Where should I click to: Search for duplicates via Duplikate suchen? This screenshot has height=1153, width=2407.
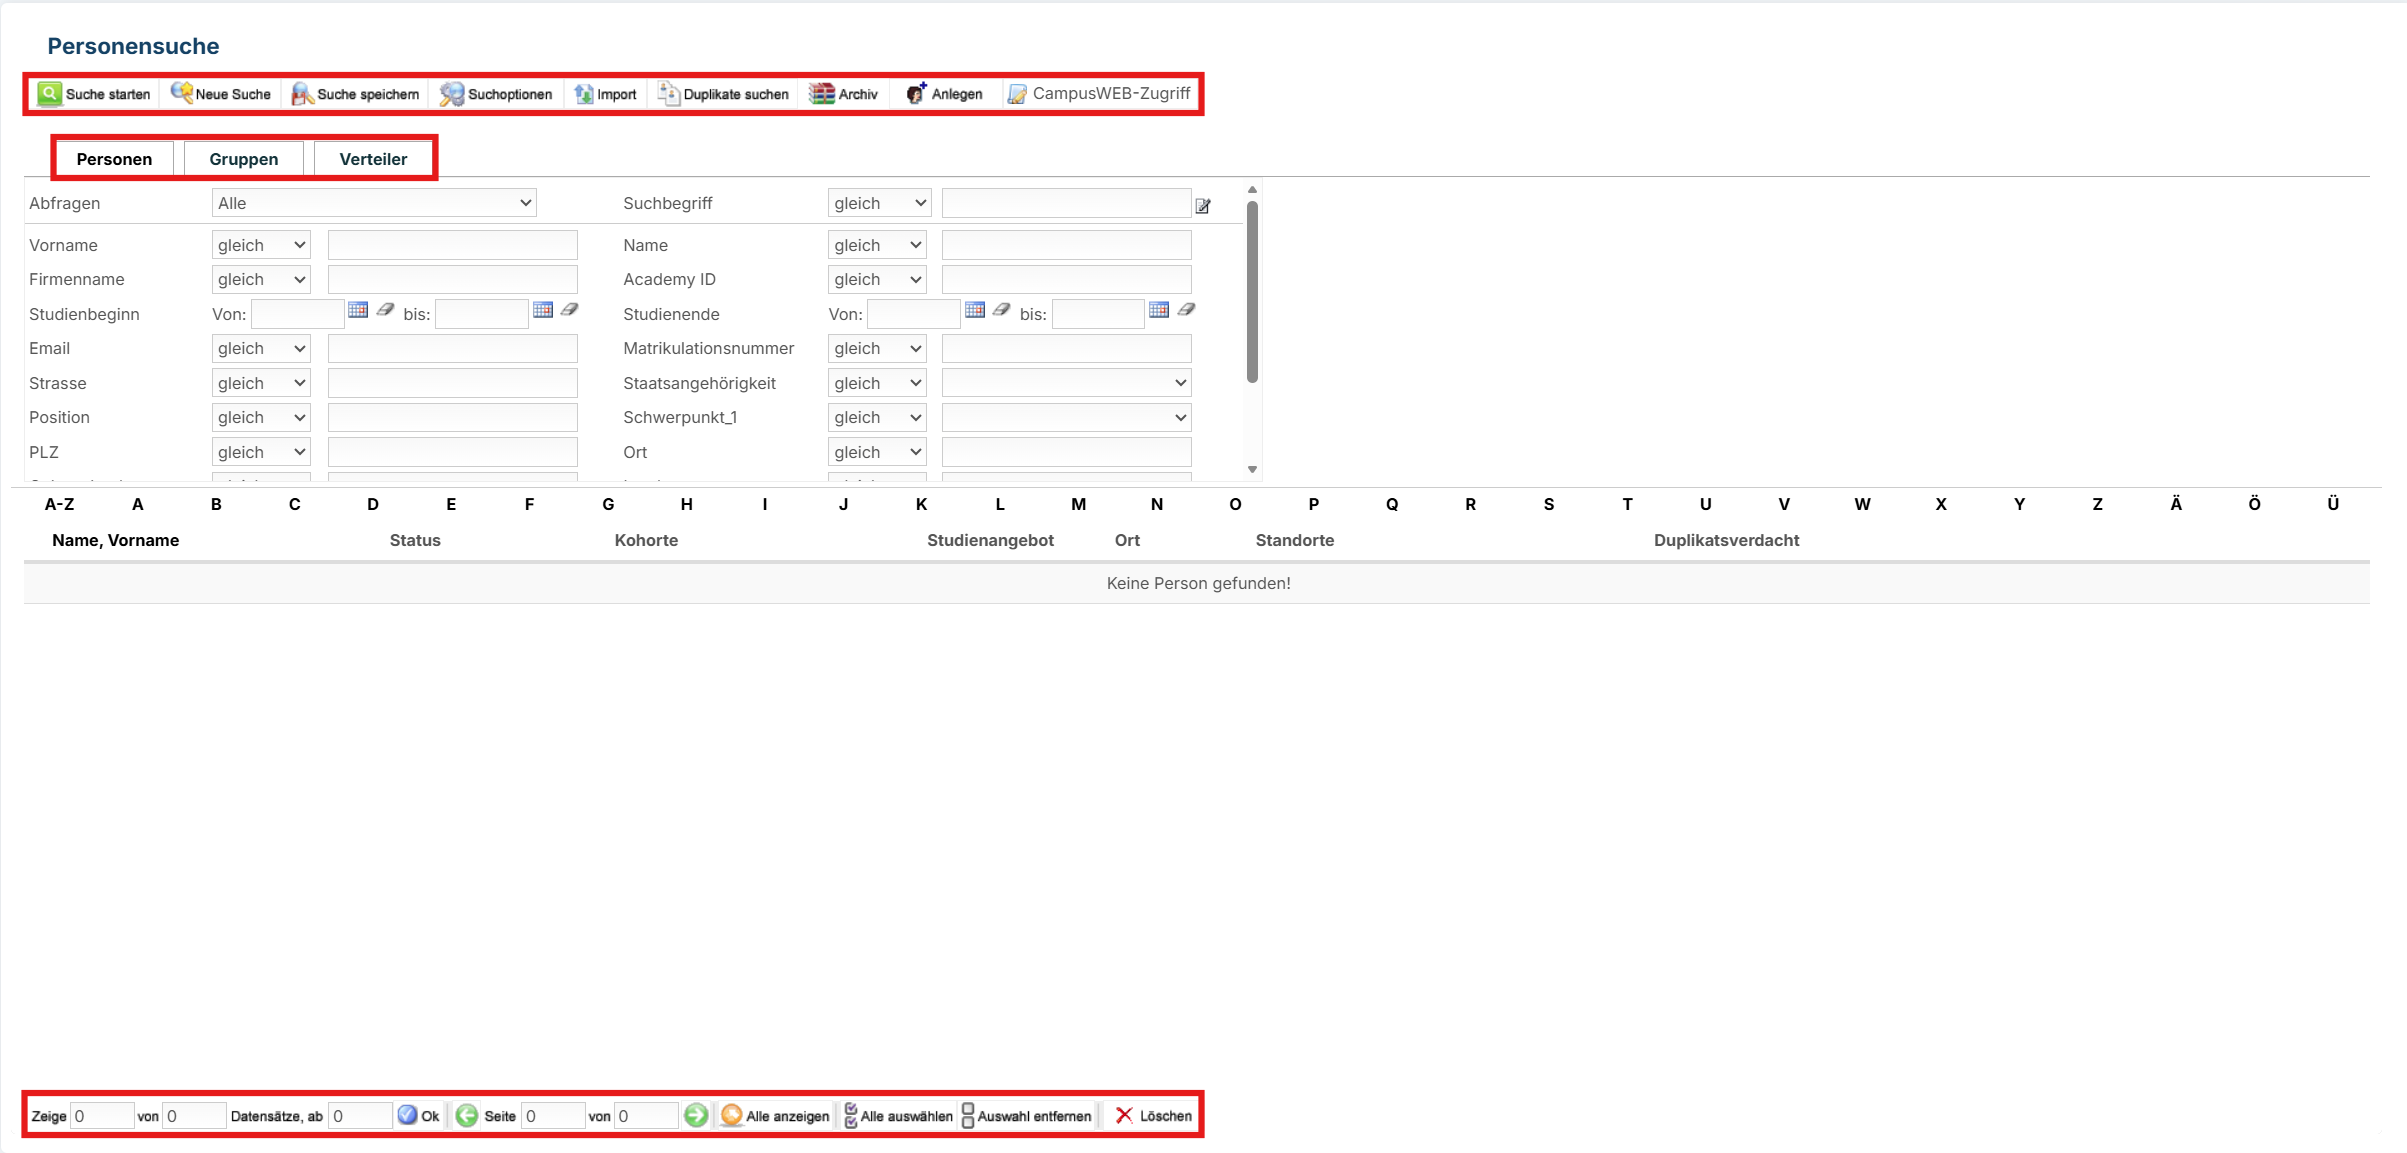click(723, 93)
